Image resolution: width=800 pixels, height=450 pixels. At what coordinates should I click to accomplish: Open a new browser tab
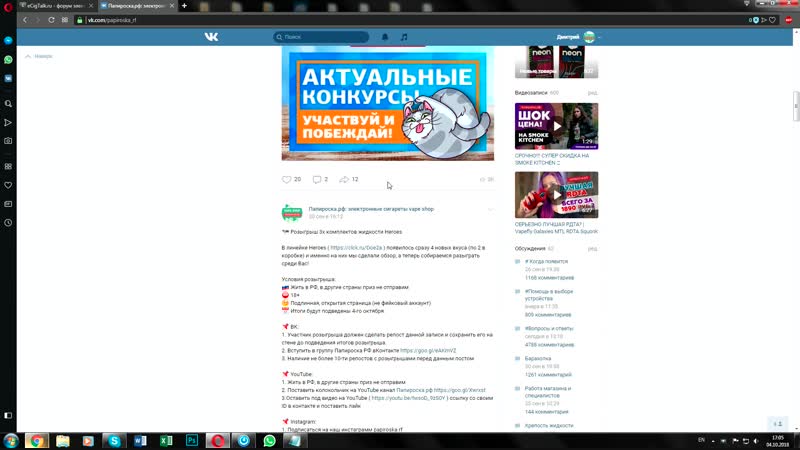click(184, 6)
